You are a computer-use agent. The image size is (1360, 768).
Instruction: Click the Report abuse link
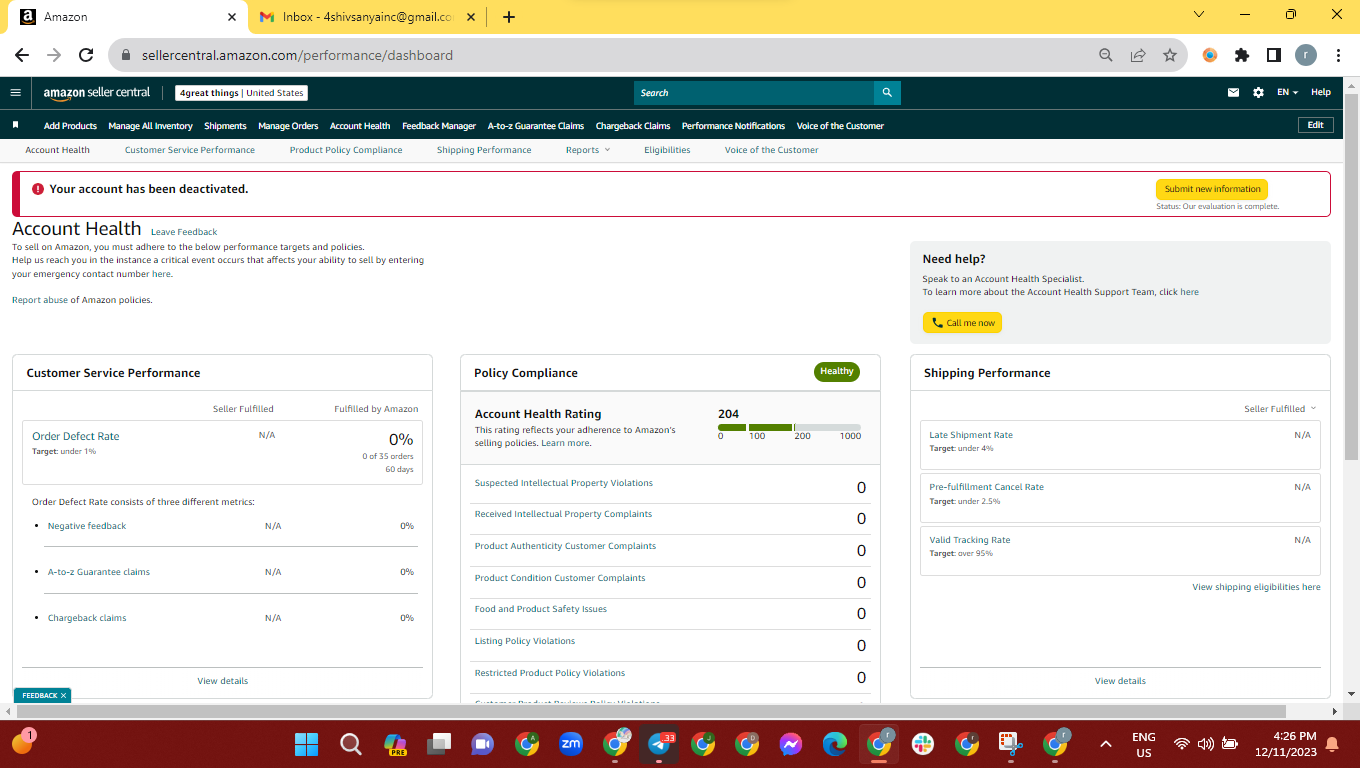(x=40, y=300)
